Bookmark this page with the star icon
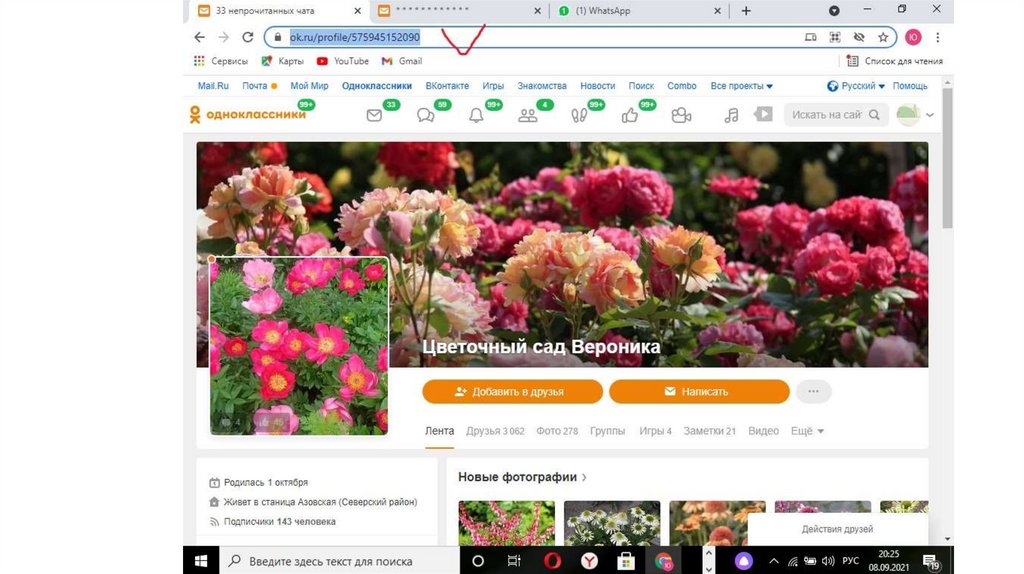This screenshot has width=1024, height=574. pyautogui.click(x=883, y=37)
